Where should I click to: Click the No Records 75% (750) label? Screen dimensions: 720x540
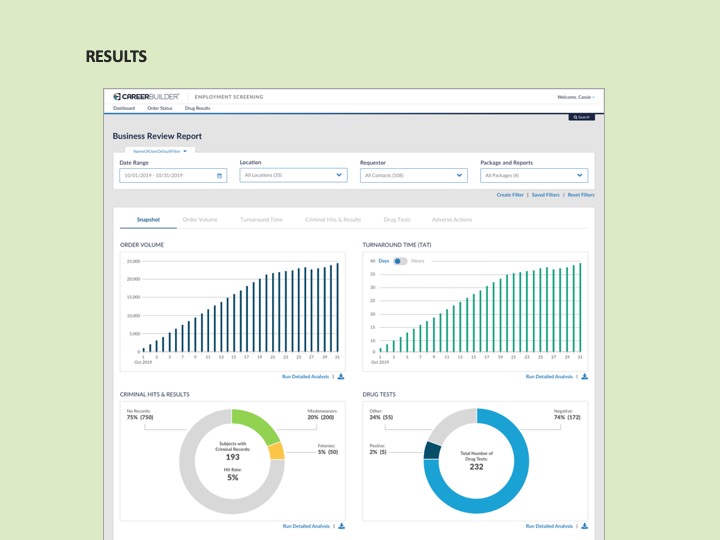pos(140,414)
